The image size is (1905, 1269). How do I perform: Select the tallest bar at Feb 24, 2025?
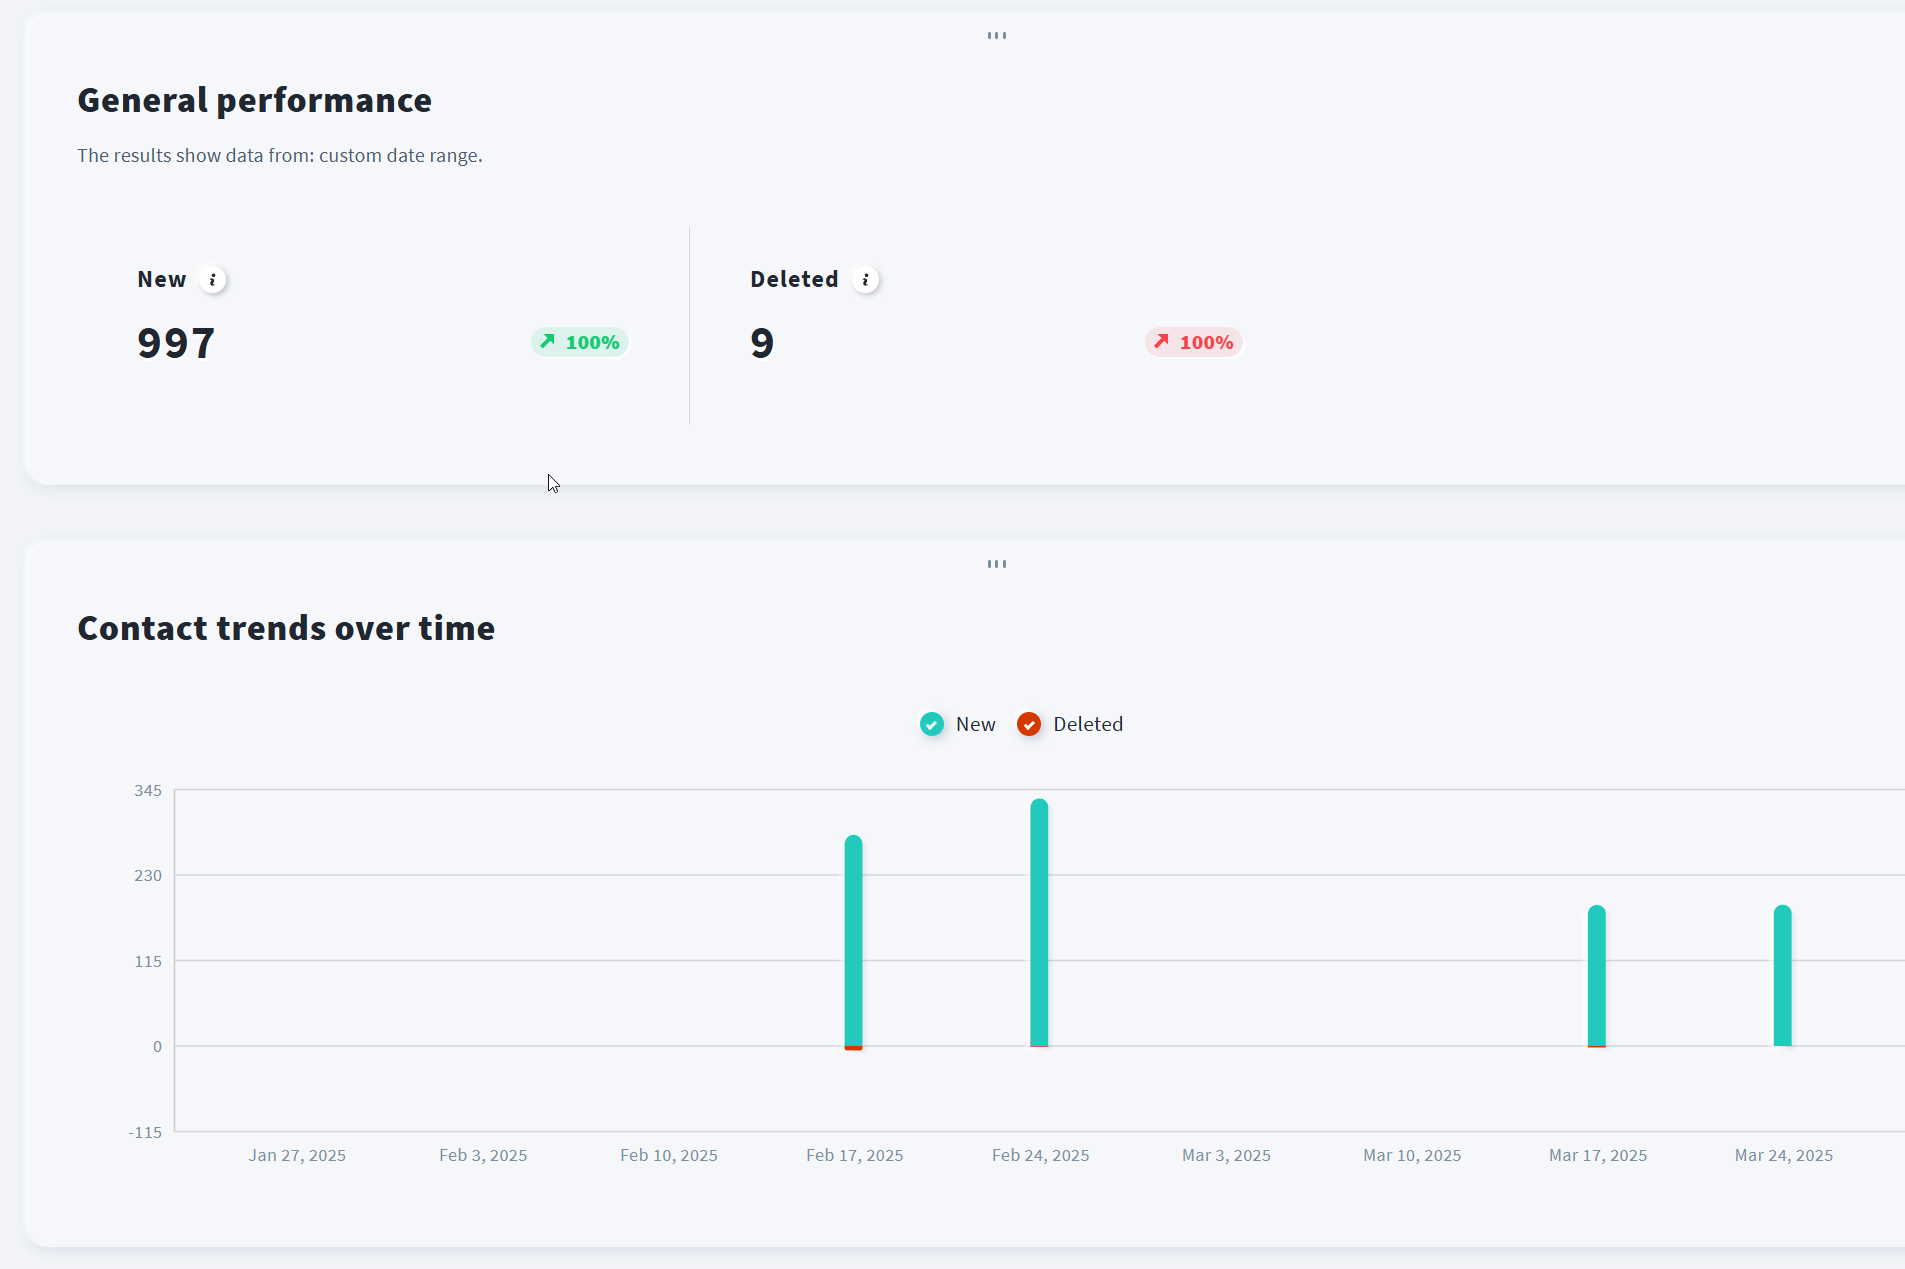click(x=1039, y=920)
